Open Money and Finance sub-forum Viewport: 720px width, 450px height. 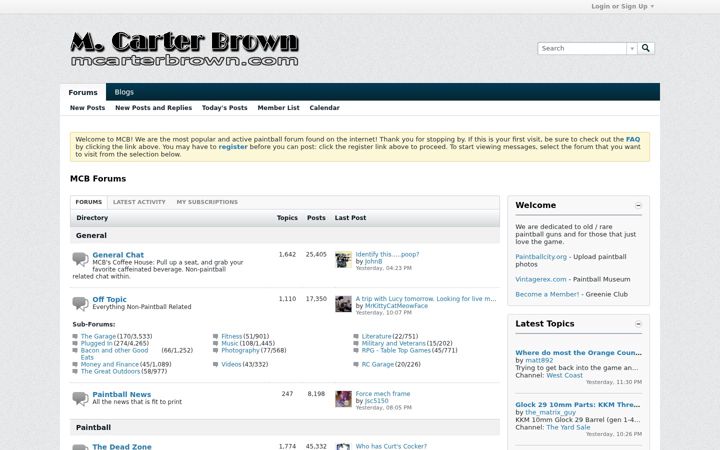pyautogui.click(x=110, y=365)
